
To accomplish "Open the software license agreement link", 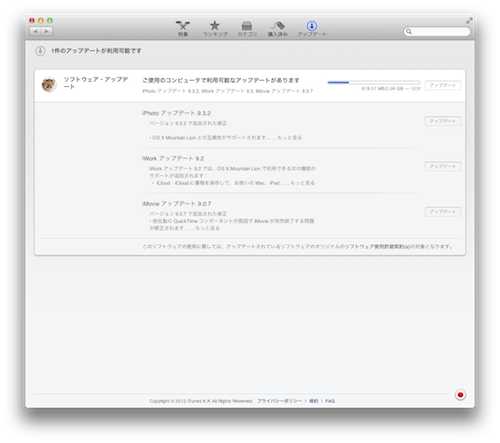I will [377, 246].
